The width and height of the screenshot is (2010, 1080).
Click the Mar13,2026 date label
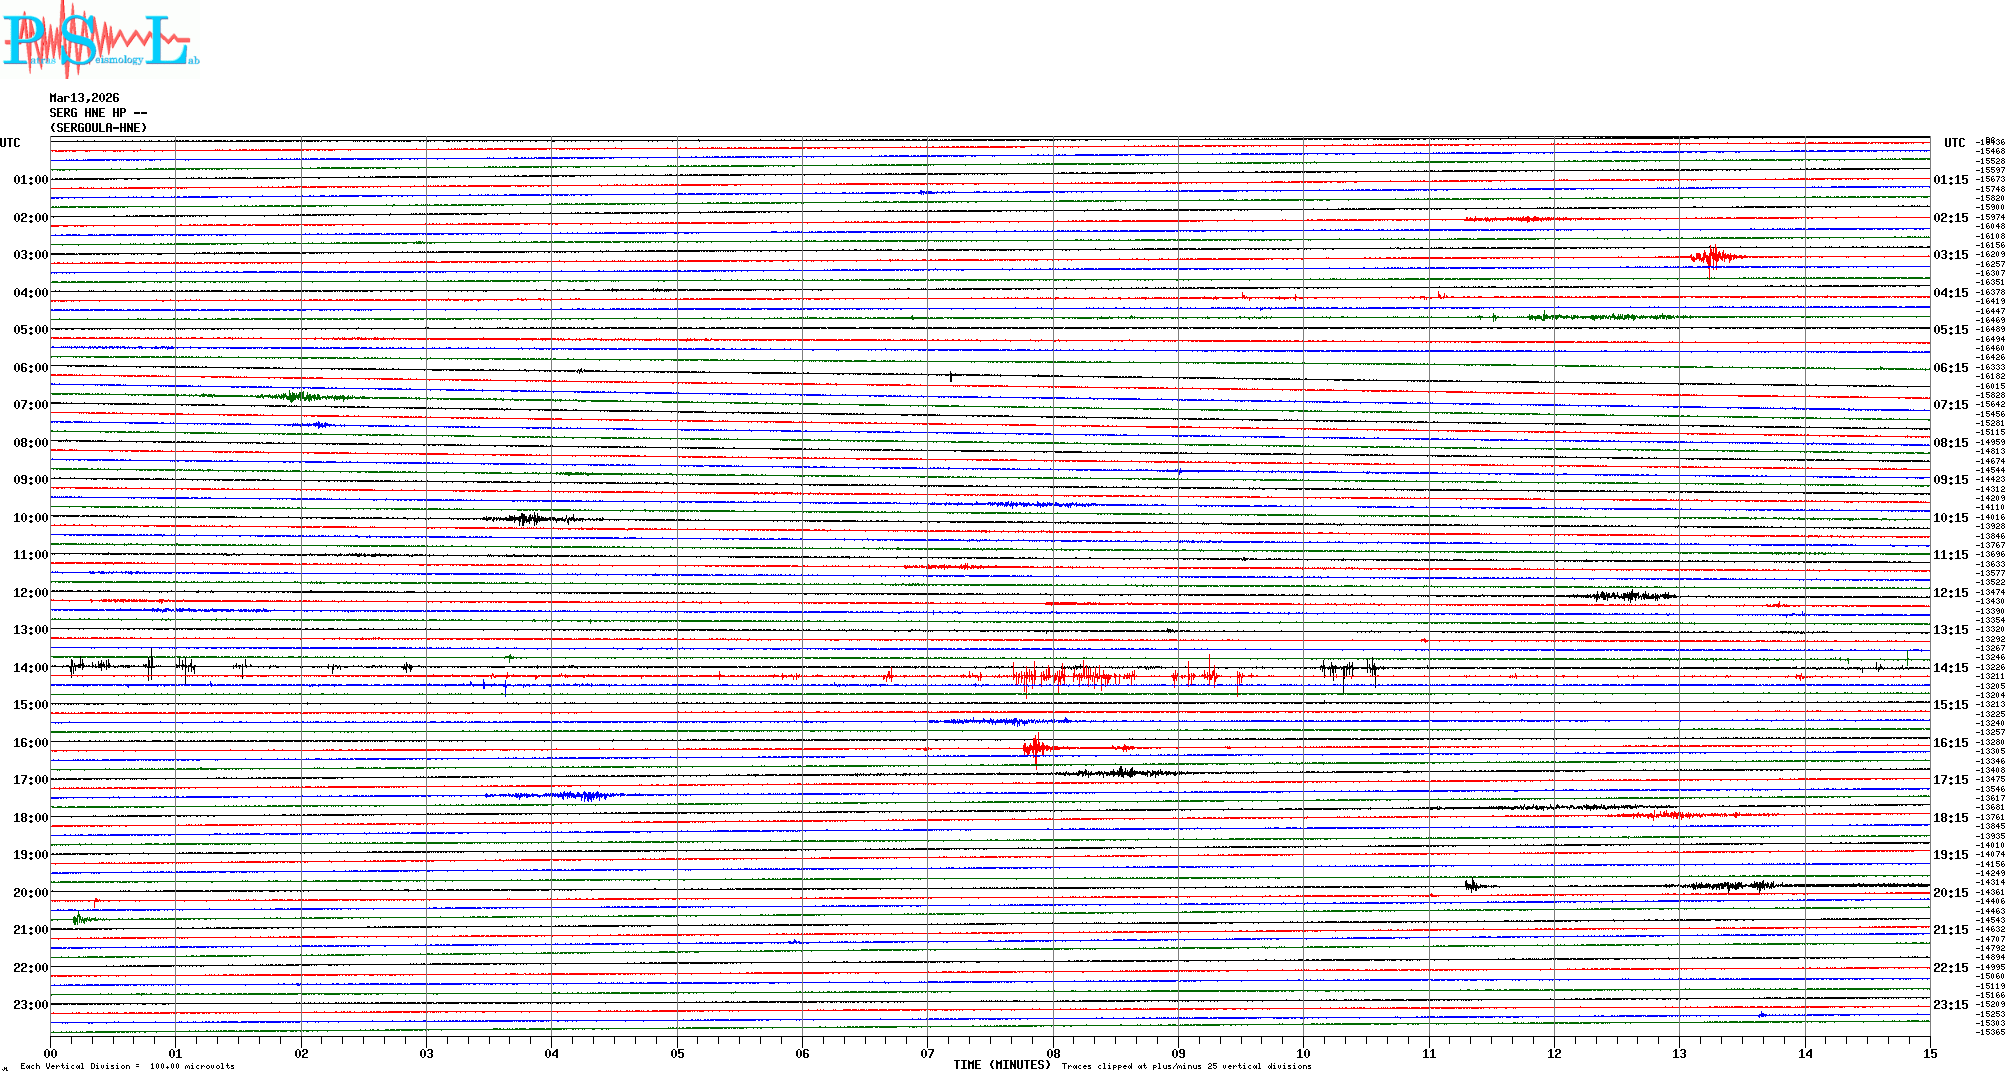pyautogui.click(x=84, y=98)
